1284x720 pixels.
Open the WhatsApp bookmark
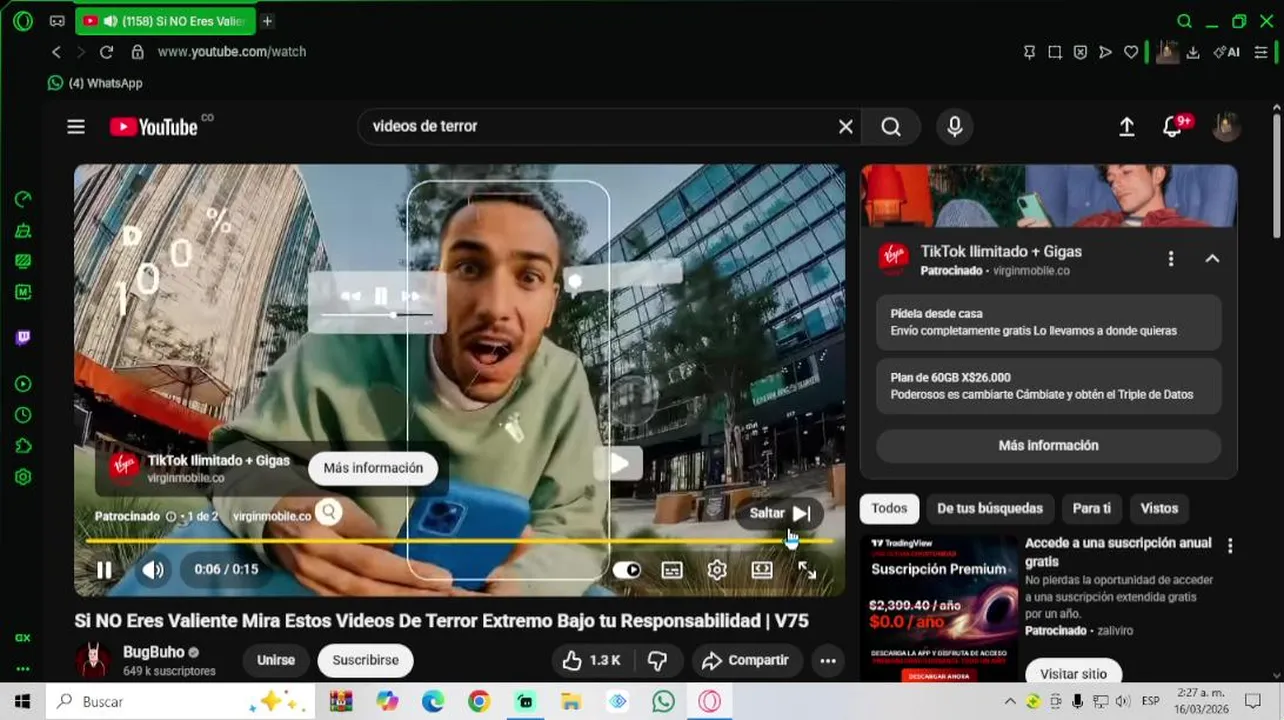pos(96,83)
